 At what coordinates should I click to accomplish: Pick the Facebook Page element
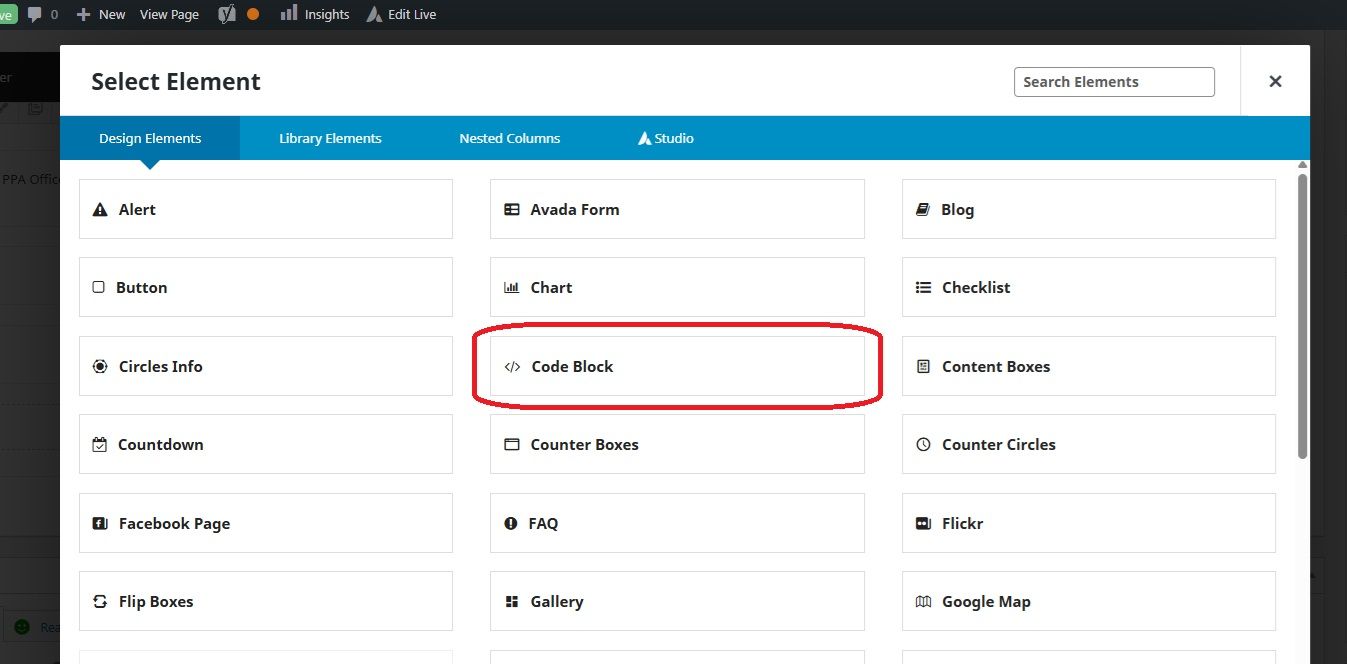265,523
